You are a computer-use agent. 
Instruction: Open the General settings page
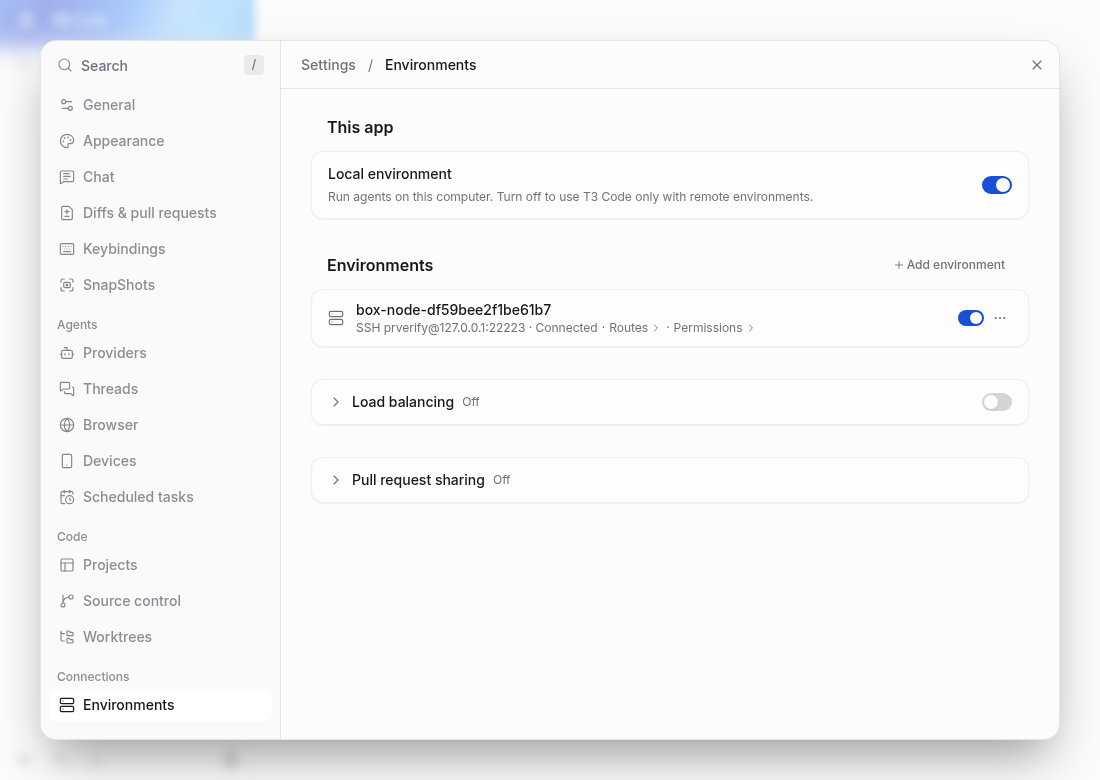pyautogui.click(x=160, y=105)
